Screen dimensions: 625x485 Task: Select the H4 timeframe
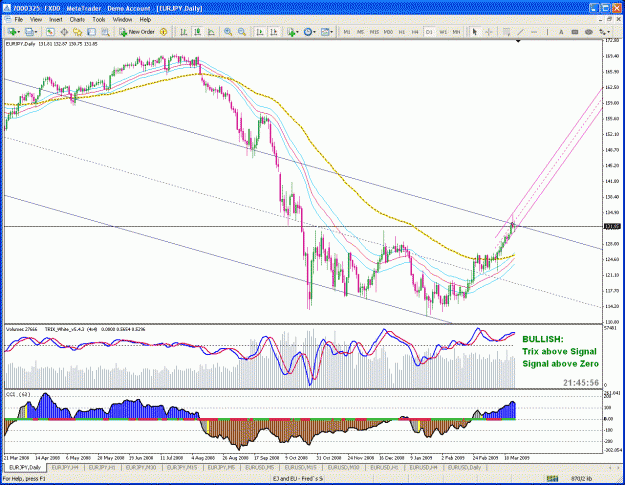click(x=415, y=32)
